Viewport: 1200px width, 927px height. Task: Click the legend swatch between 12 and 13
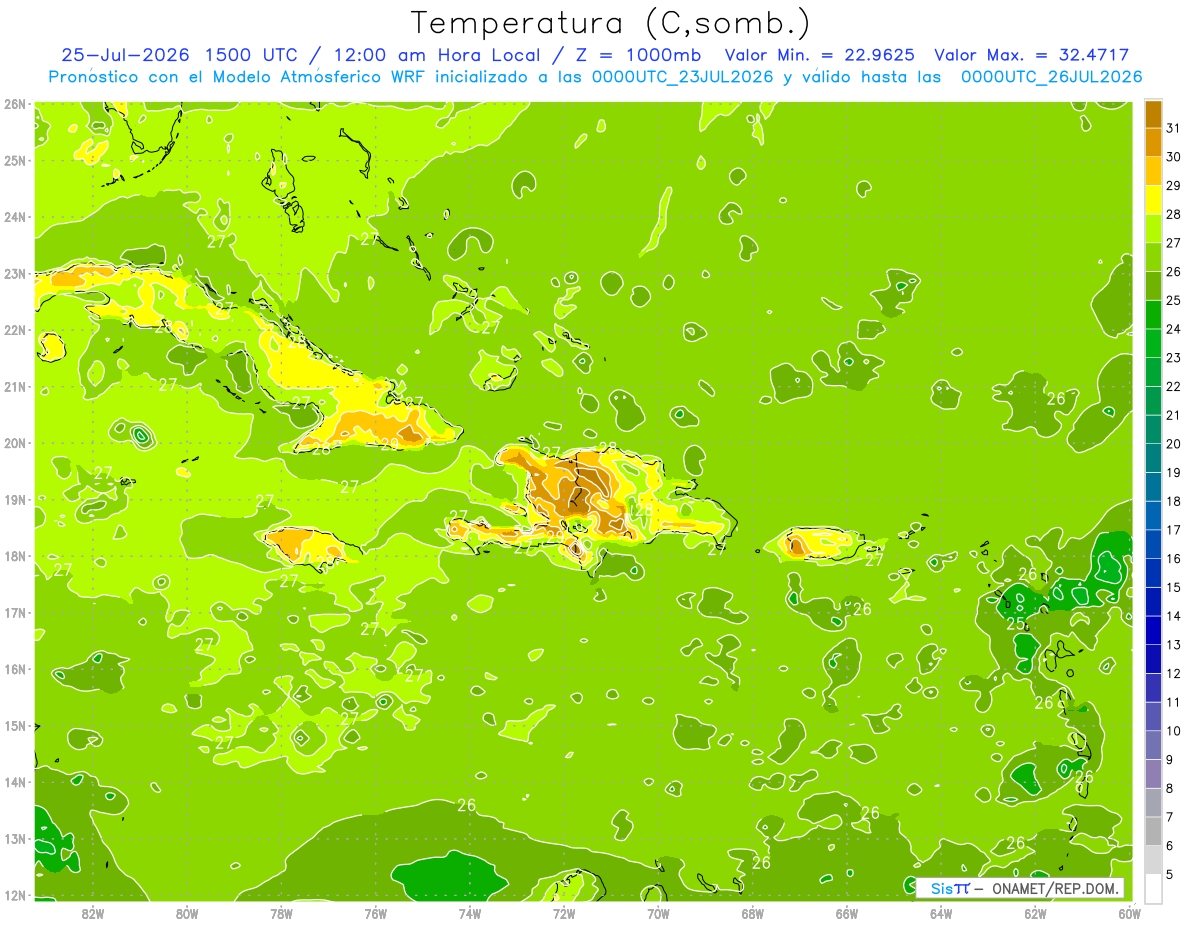[x=1152, y=659]
